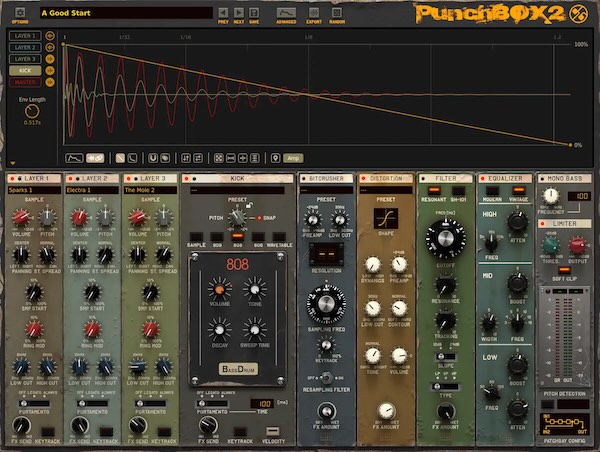Choose the linear curve segment icon
The height and width of the screenshot is (452, 600).
pyautogui.click(x=120, y=158)
